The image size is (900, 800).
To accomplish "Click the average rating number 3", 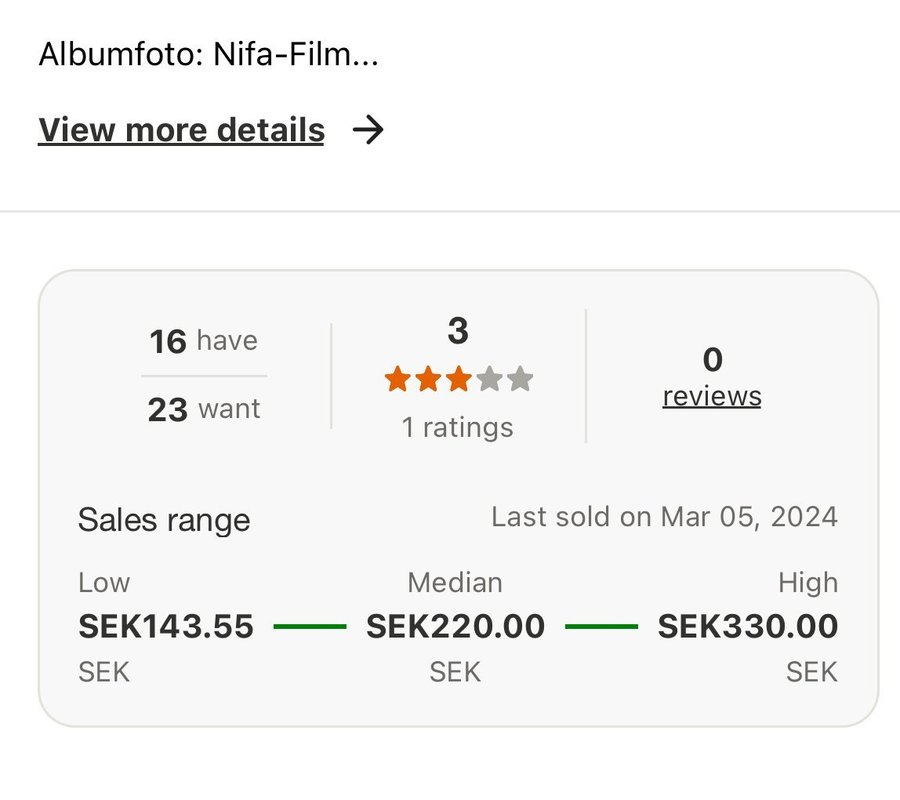I will pyautogui.click(x=458, y=331).
